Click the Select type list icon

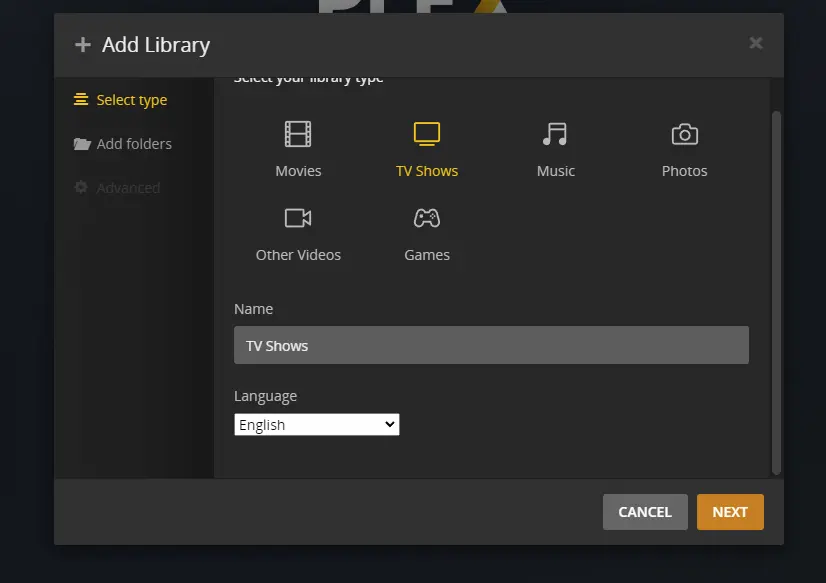point(81,100)
